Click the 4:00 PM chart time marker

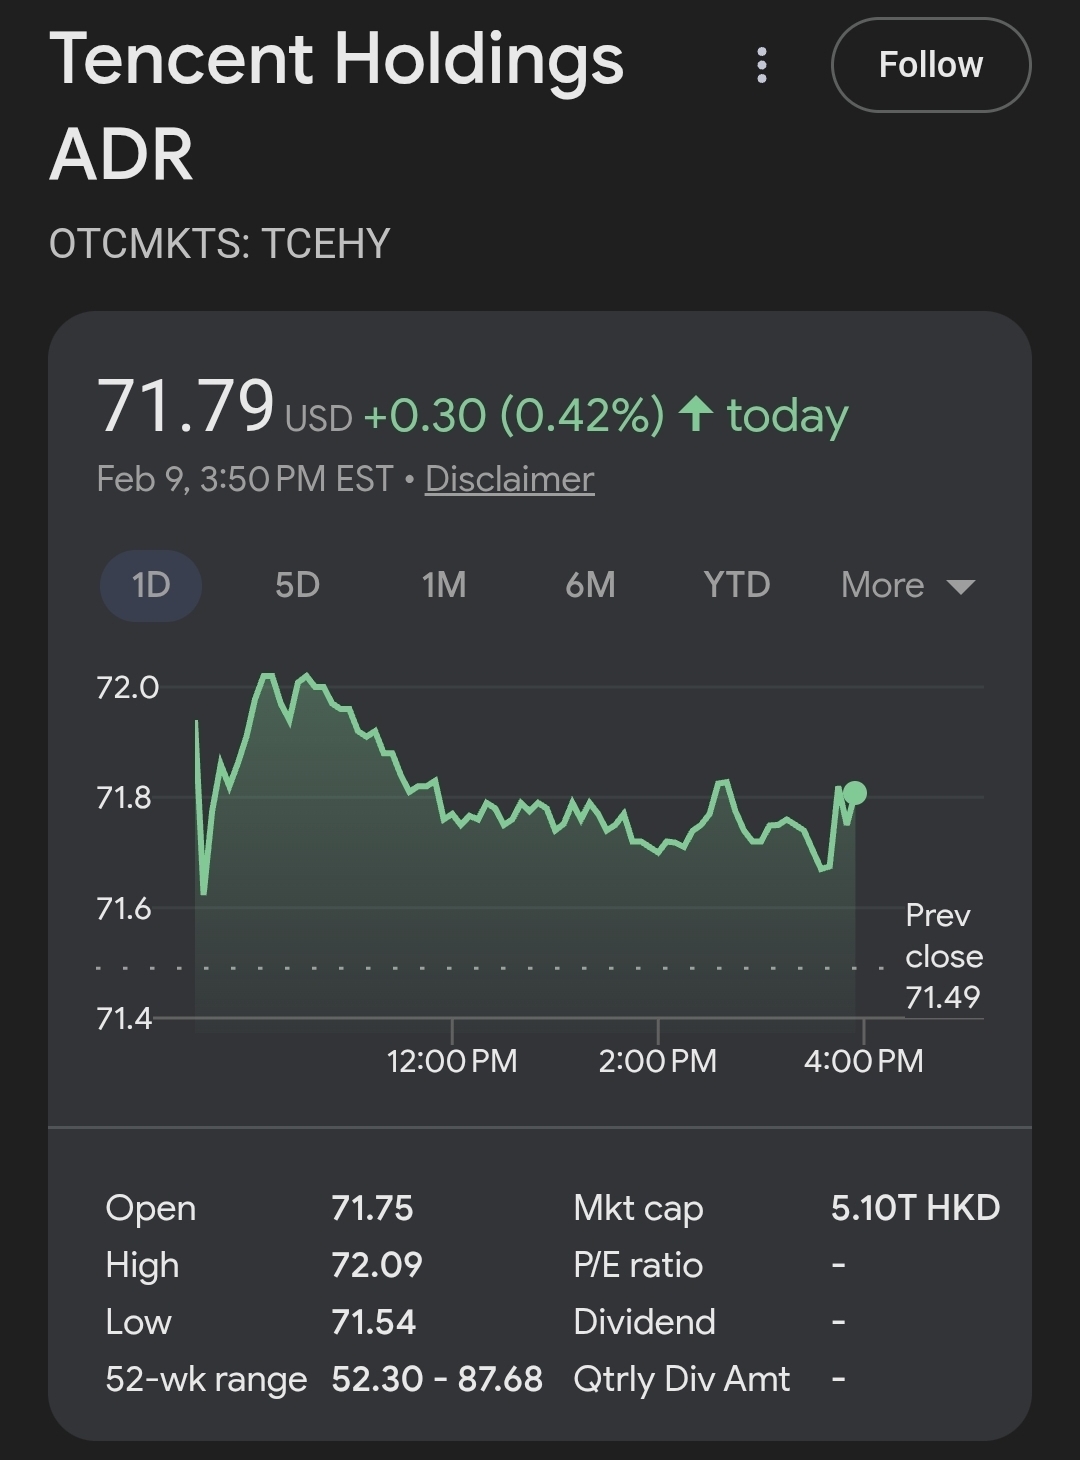point(864,1060)
